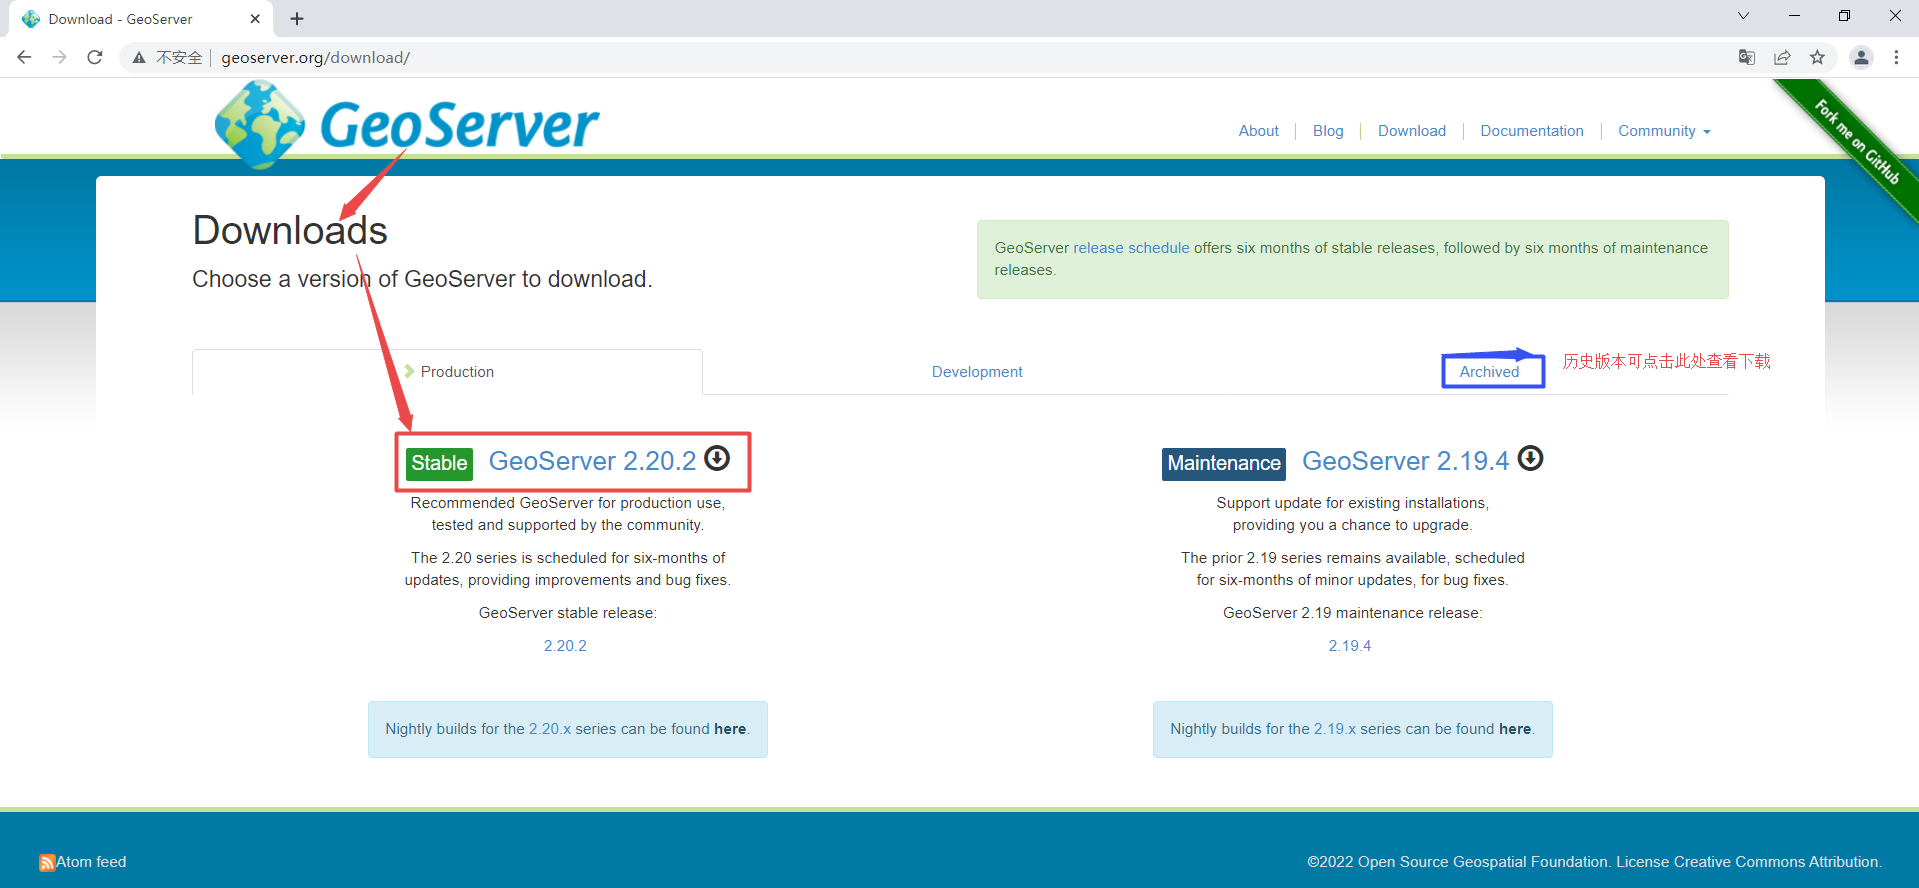Click here for 2.20.x nightly builds

pyautogui.click(x=730, y=729)
